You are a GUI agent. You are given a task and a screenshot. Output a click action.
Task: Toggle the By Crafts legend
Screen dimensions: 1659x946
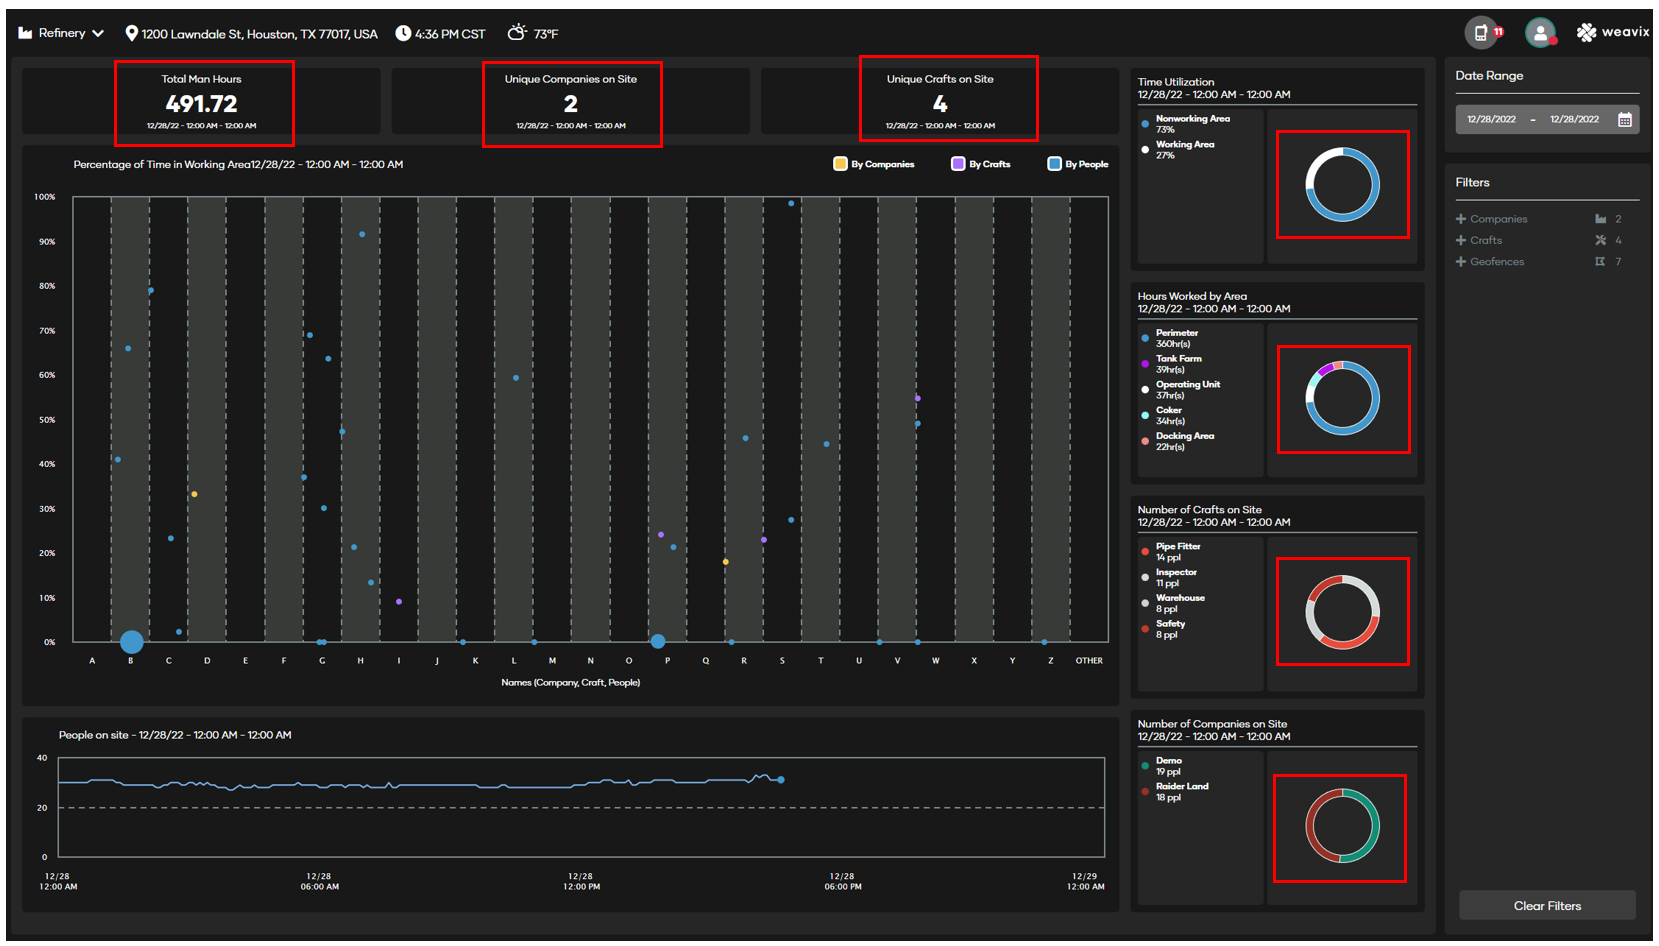[x=981, y=164]
